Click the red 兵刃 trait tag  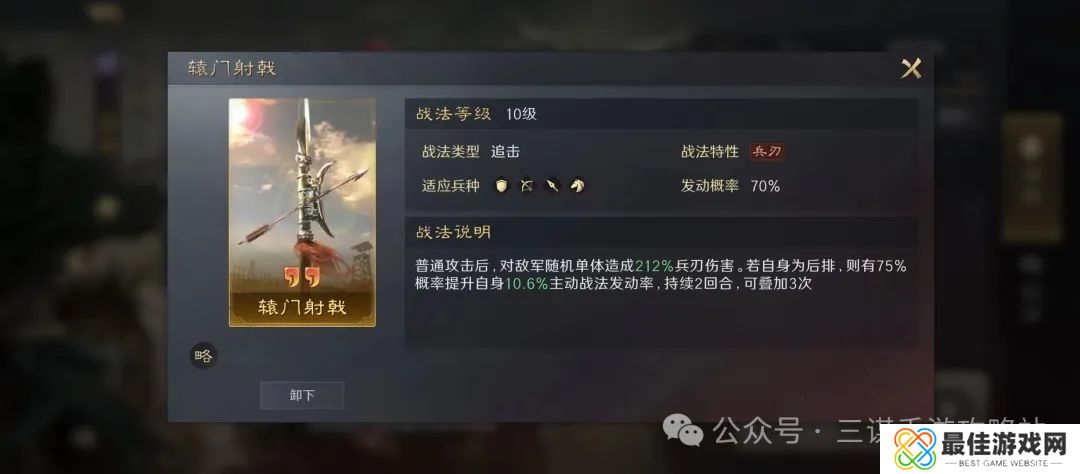click(767, 152)
